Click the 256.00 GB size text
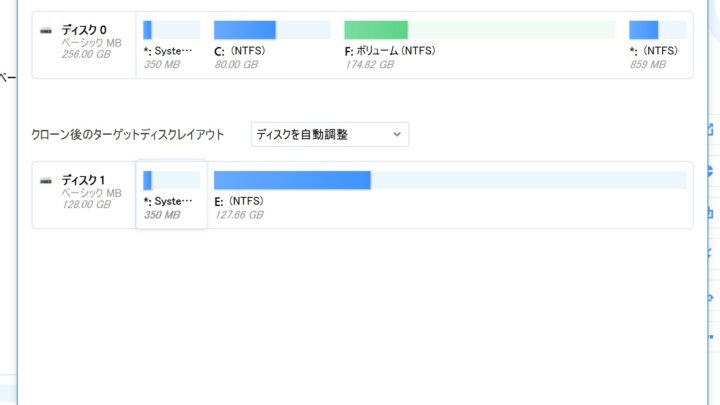This screenshot has width=720, height=405. (86, 54)
